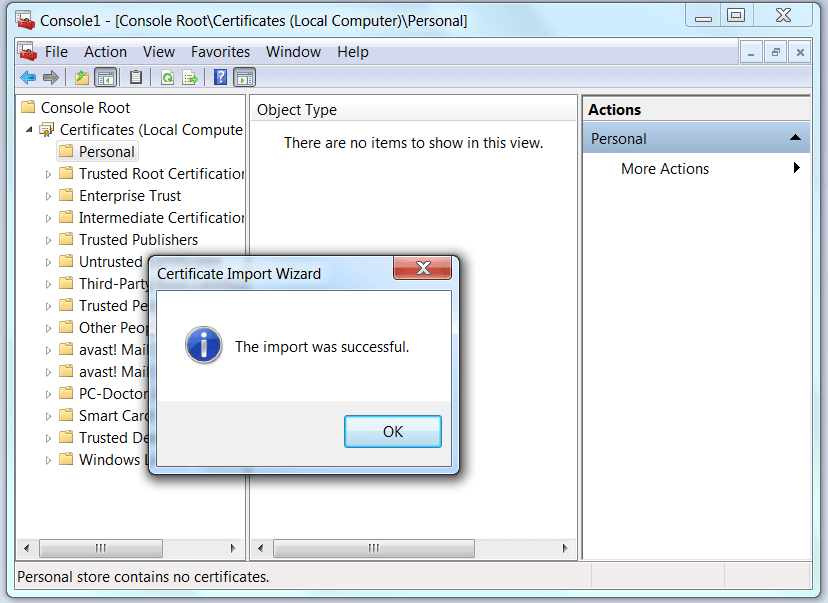Expand the Trusted Root Certification node
The image size is (828, 603).
point(48,174)
